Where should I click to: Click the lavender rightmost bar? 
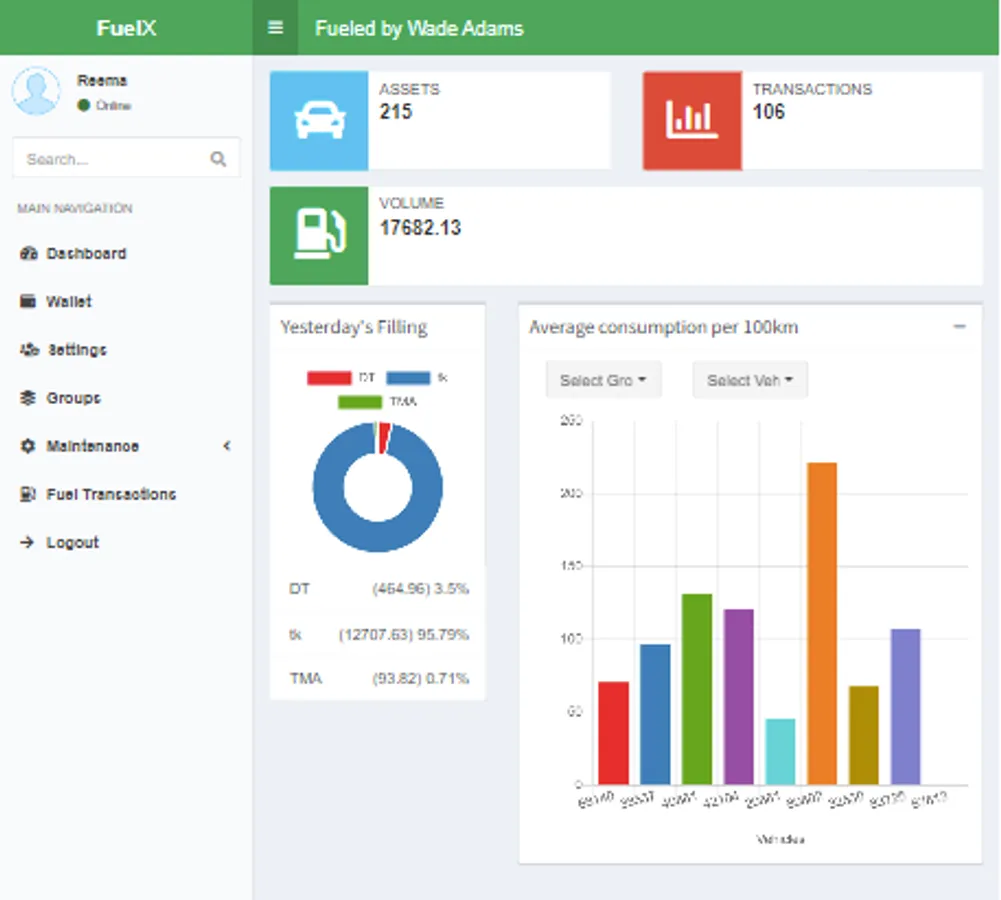click(x=906, y=707)
